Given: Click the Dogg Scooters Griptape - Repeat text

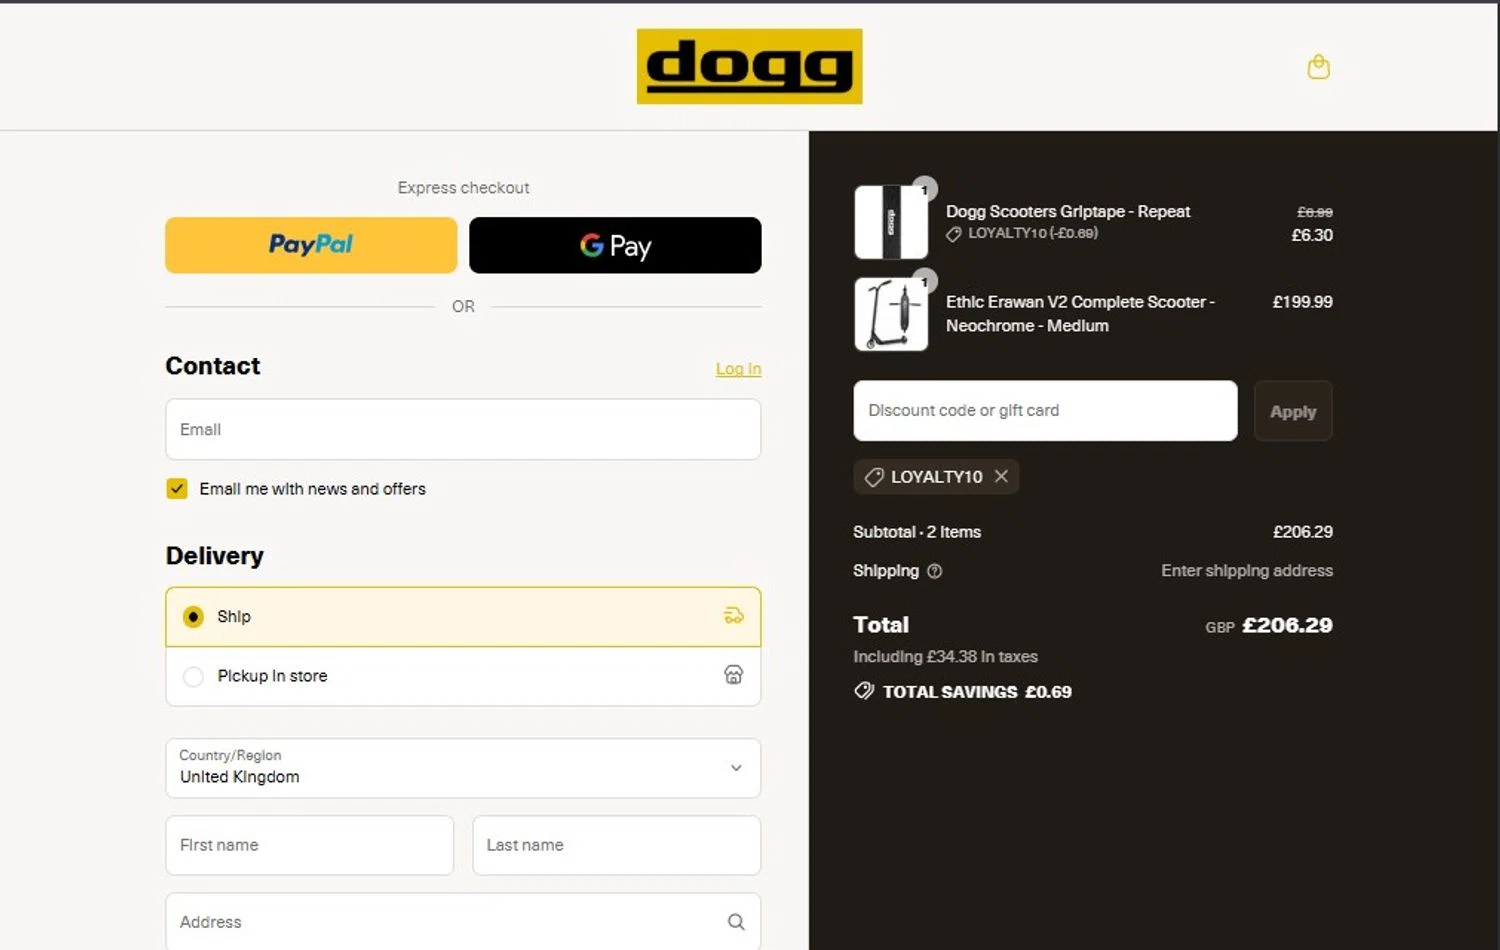Looking at the screenshot, I should (1068, 212).
